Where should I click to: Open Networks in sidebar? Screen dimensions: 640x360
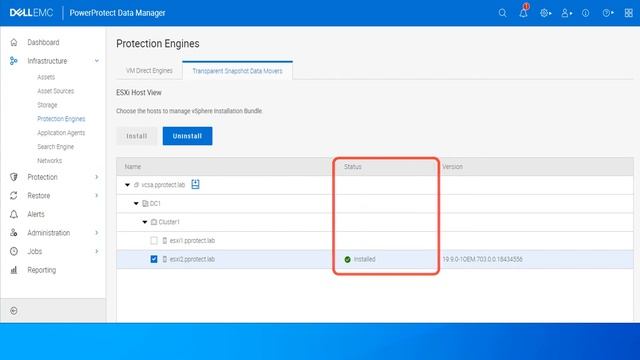click(50, 160)
